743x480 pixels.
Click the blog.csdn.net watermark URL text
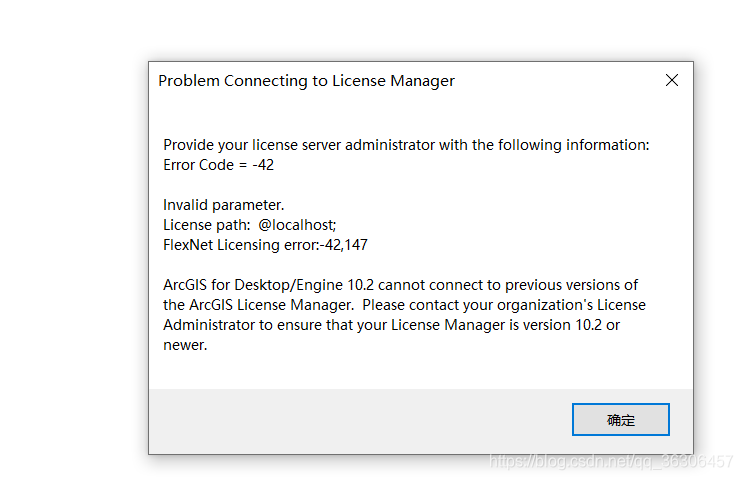(610, 461)
